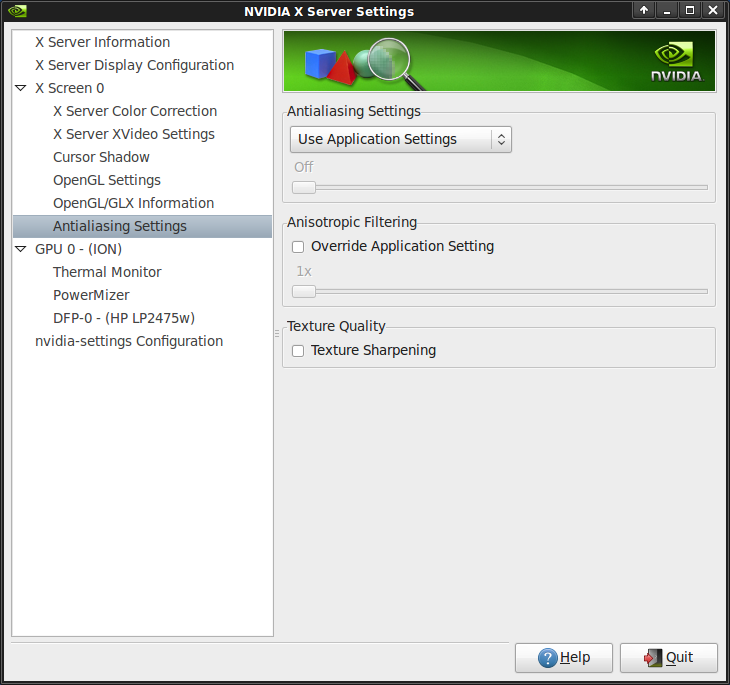Maximize the NVIDIA X Server Settings window
730x685 pixels.
690,10
